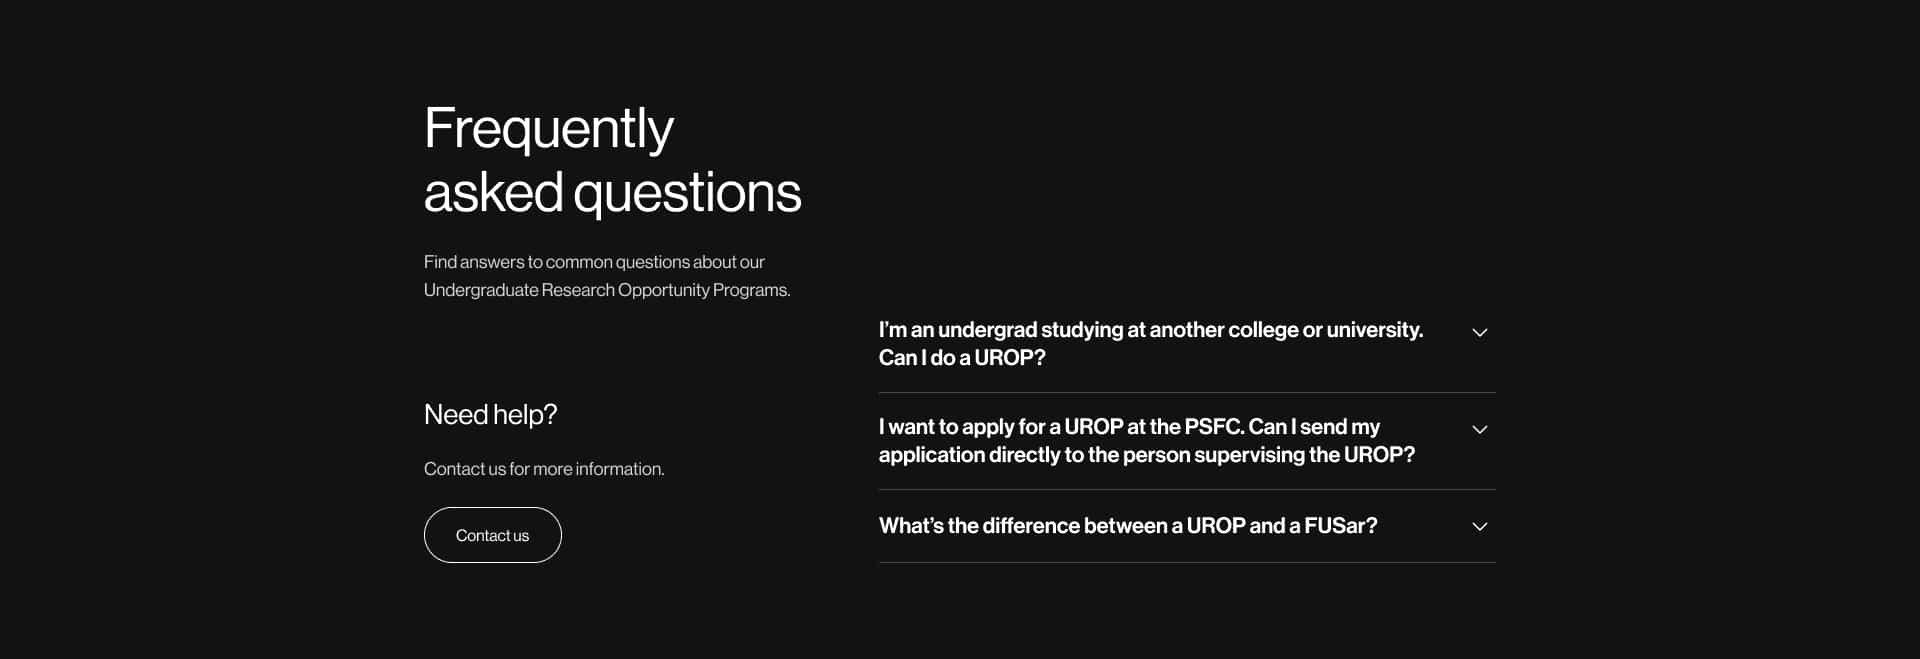Click the "asked questions" heading line
This screenshot has width=1920, height=659.
tap(612, 193)
